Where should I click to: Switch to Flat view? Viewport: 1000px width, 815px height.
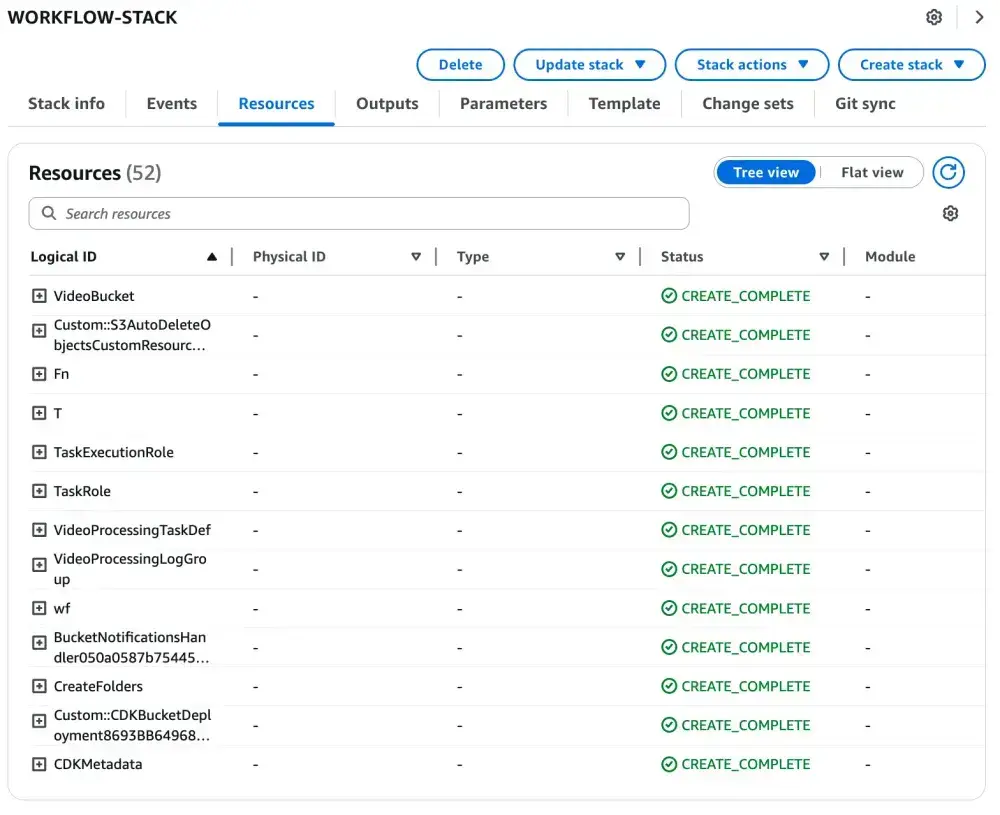871,173
